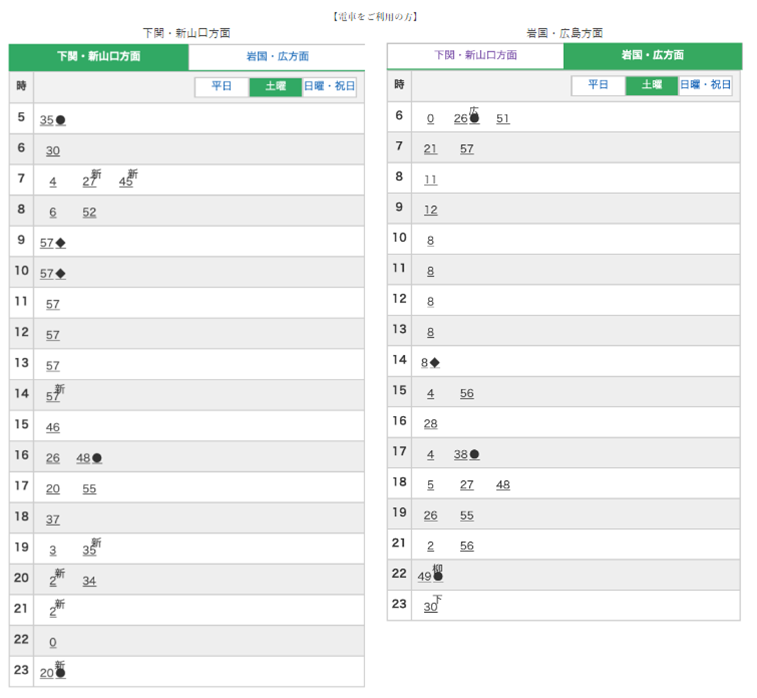Open the 5:35 departure toward 下関・新山口

point(47,121)
